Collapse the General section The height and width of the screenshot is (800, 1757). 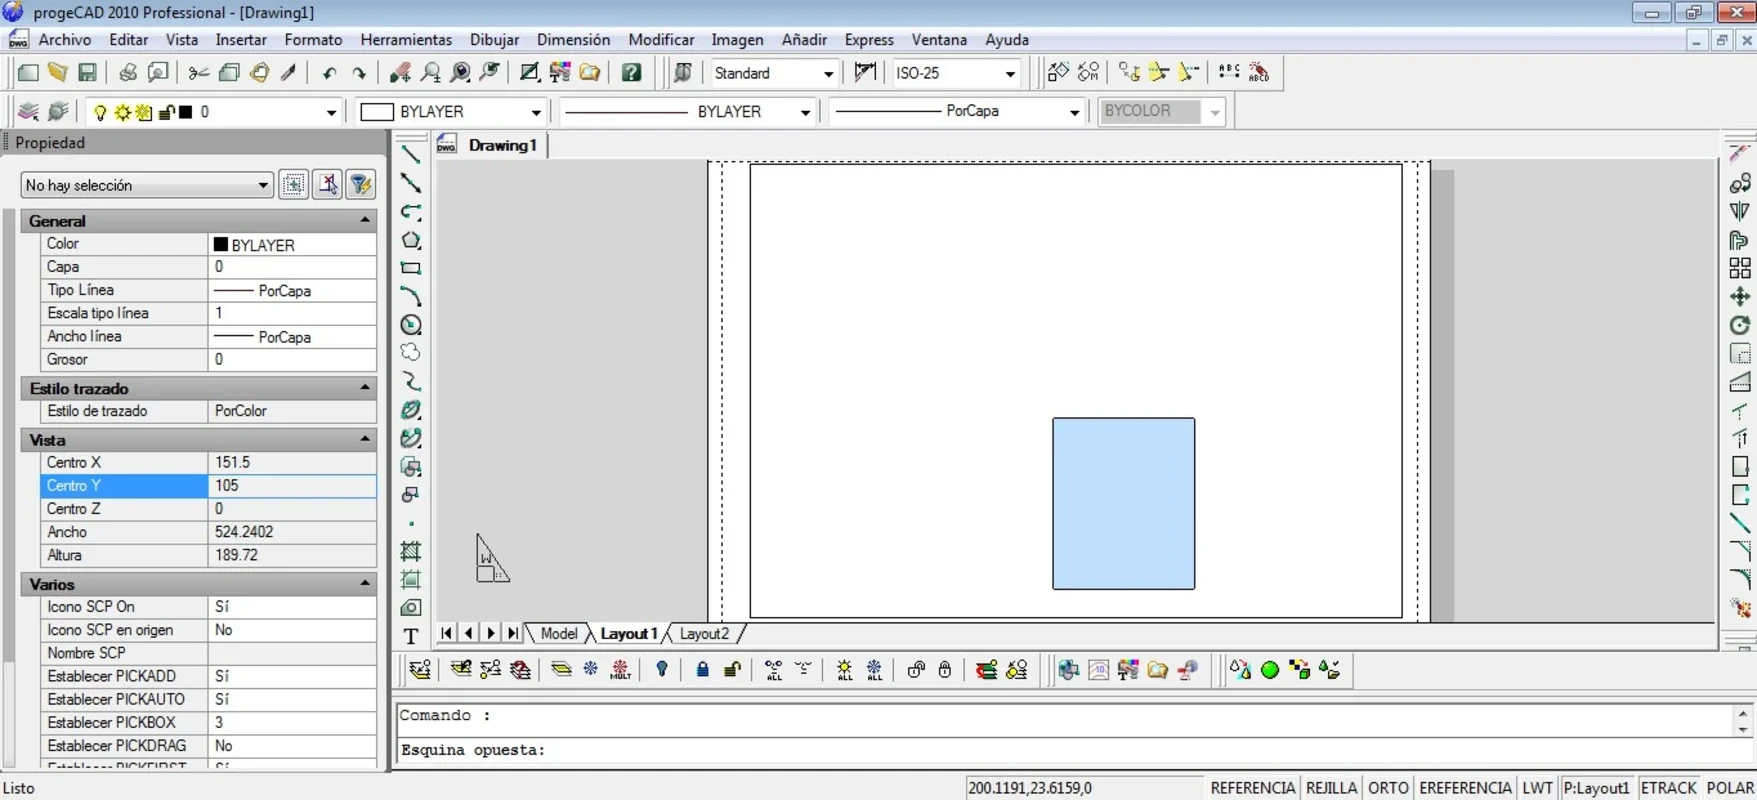[365, 220]
